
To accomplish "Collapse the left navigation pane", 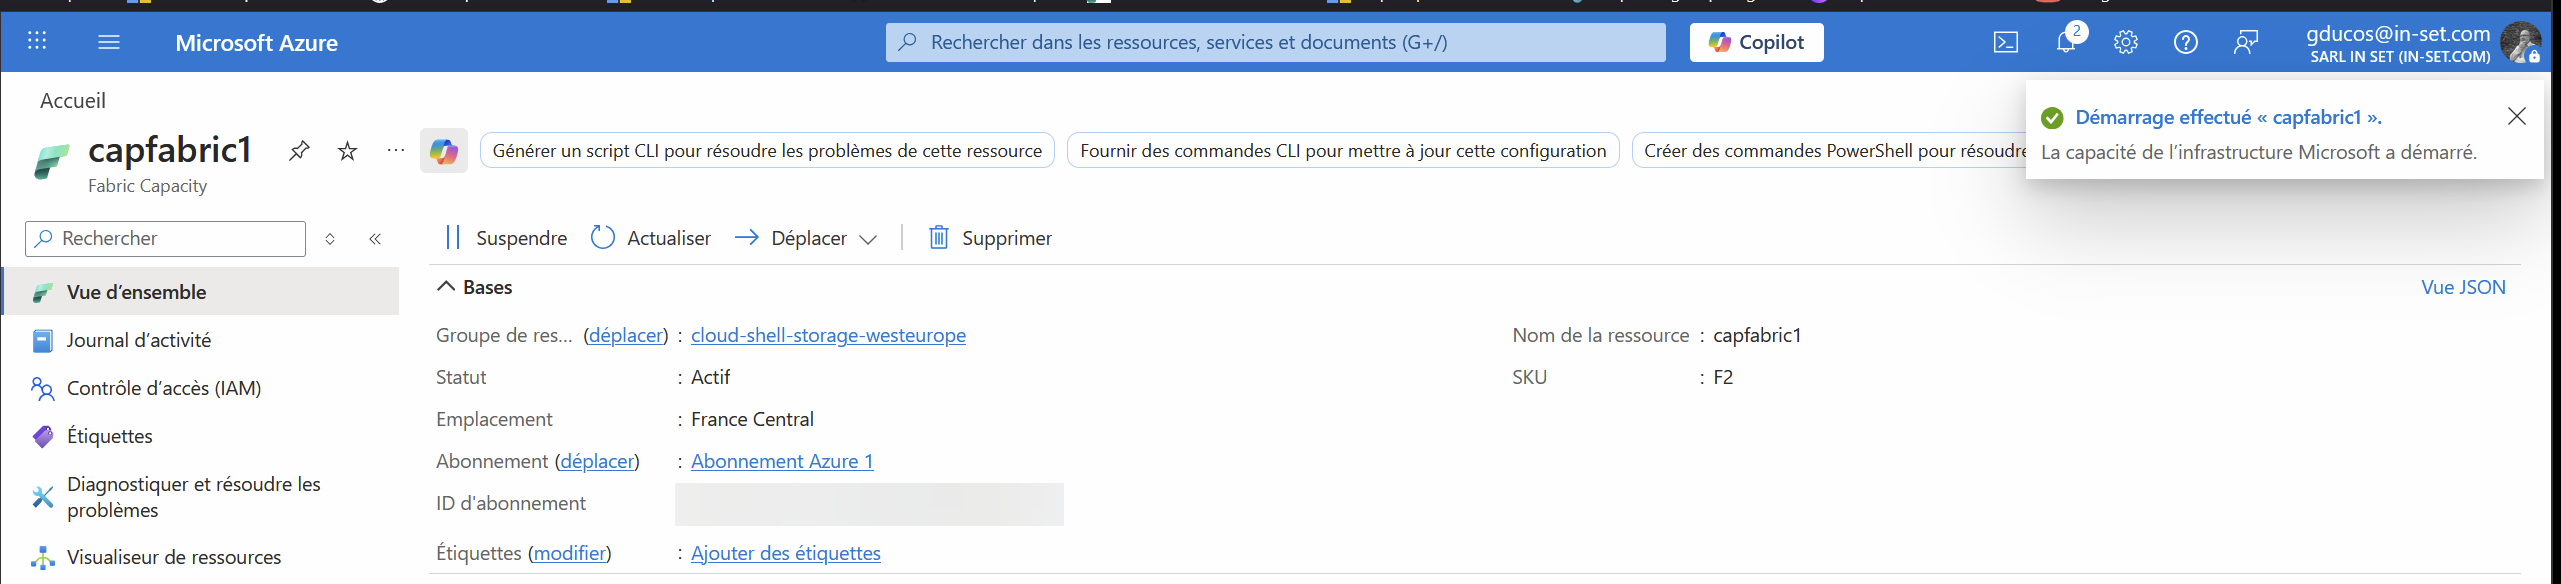I will (x=375, y=239).
